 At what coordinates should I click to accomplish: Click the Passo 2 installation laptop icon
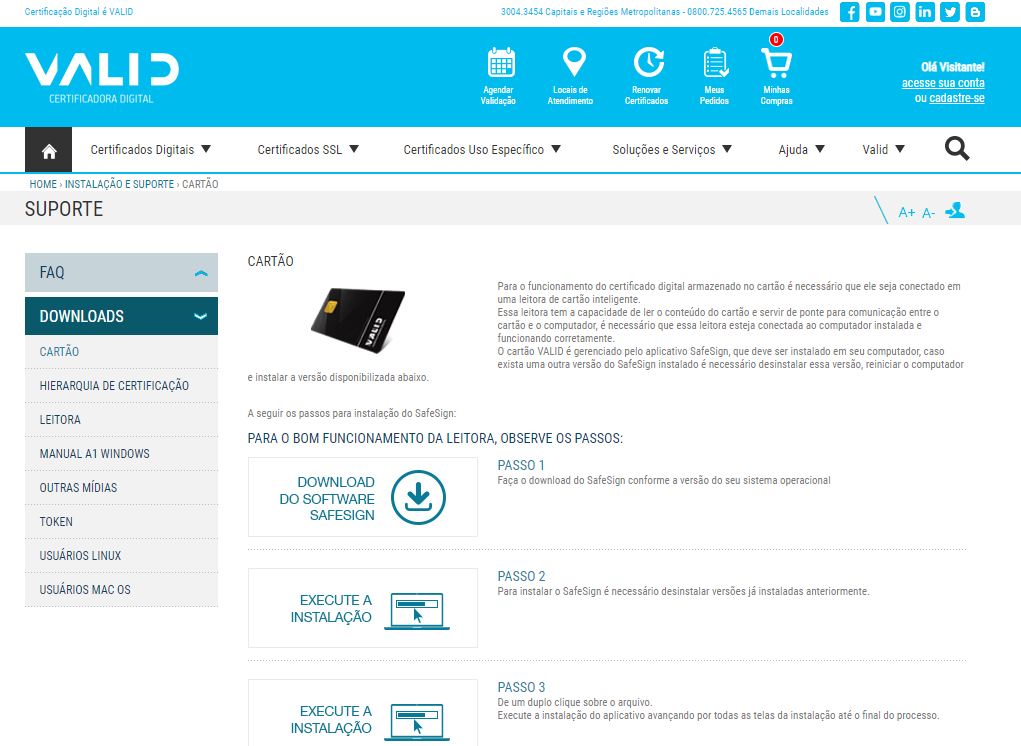[417, 611]
